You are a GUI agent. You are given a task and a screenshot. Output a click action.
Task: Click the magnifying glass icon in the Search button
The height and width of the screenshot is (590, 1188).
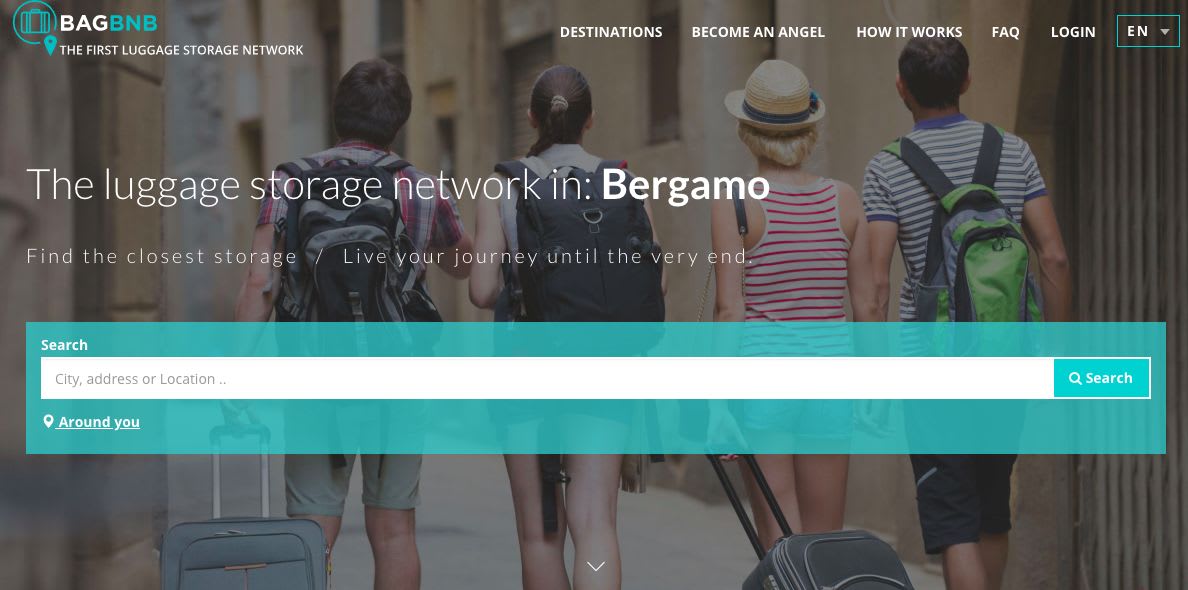point(1075,378)
